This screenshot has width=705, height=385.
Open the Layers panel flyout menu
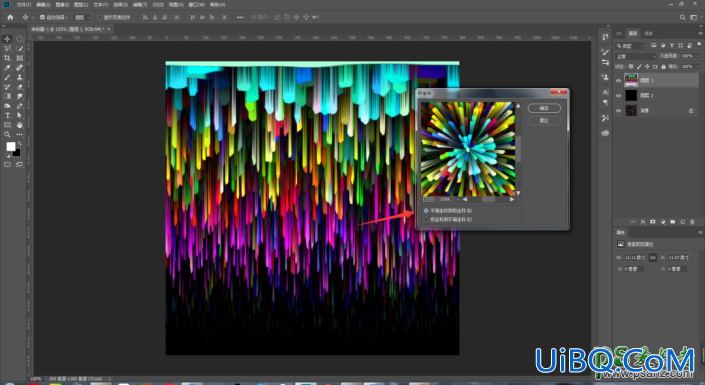(700, 33)
